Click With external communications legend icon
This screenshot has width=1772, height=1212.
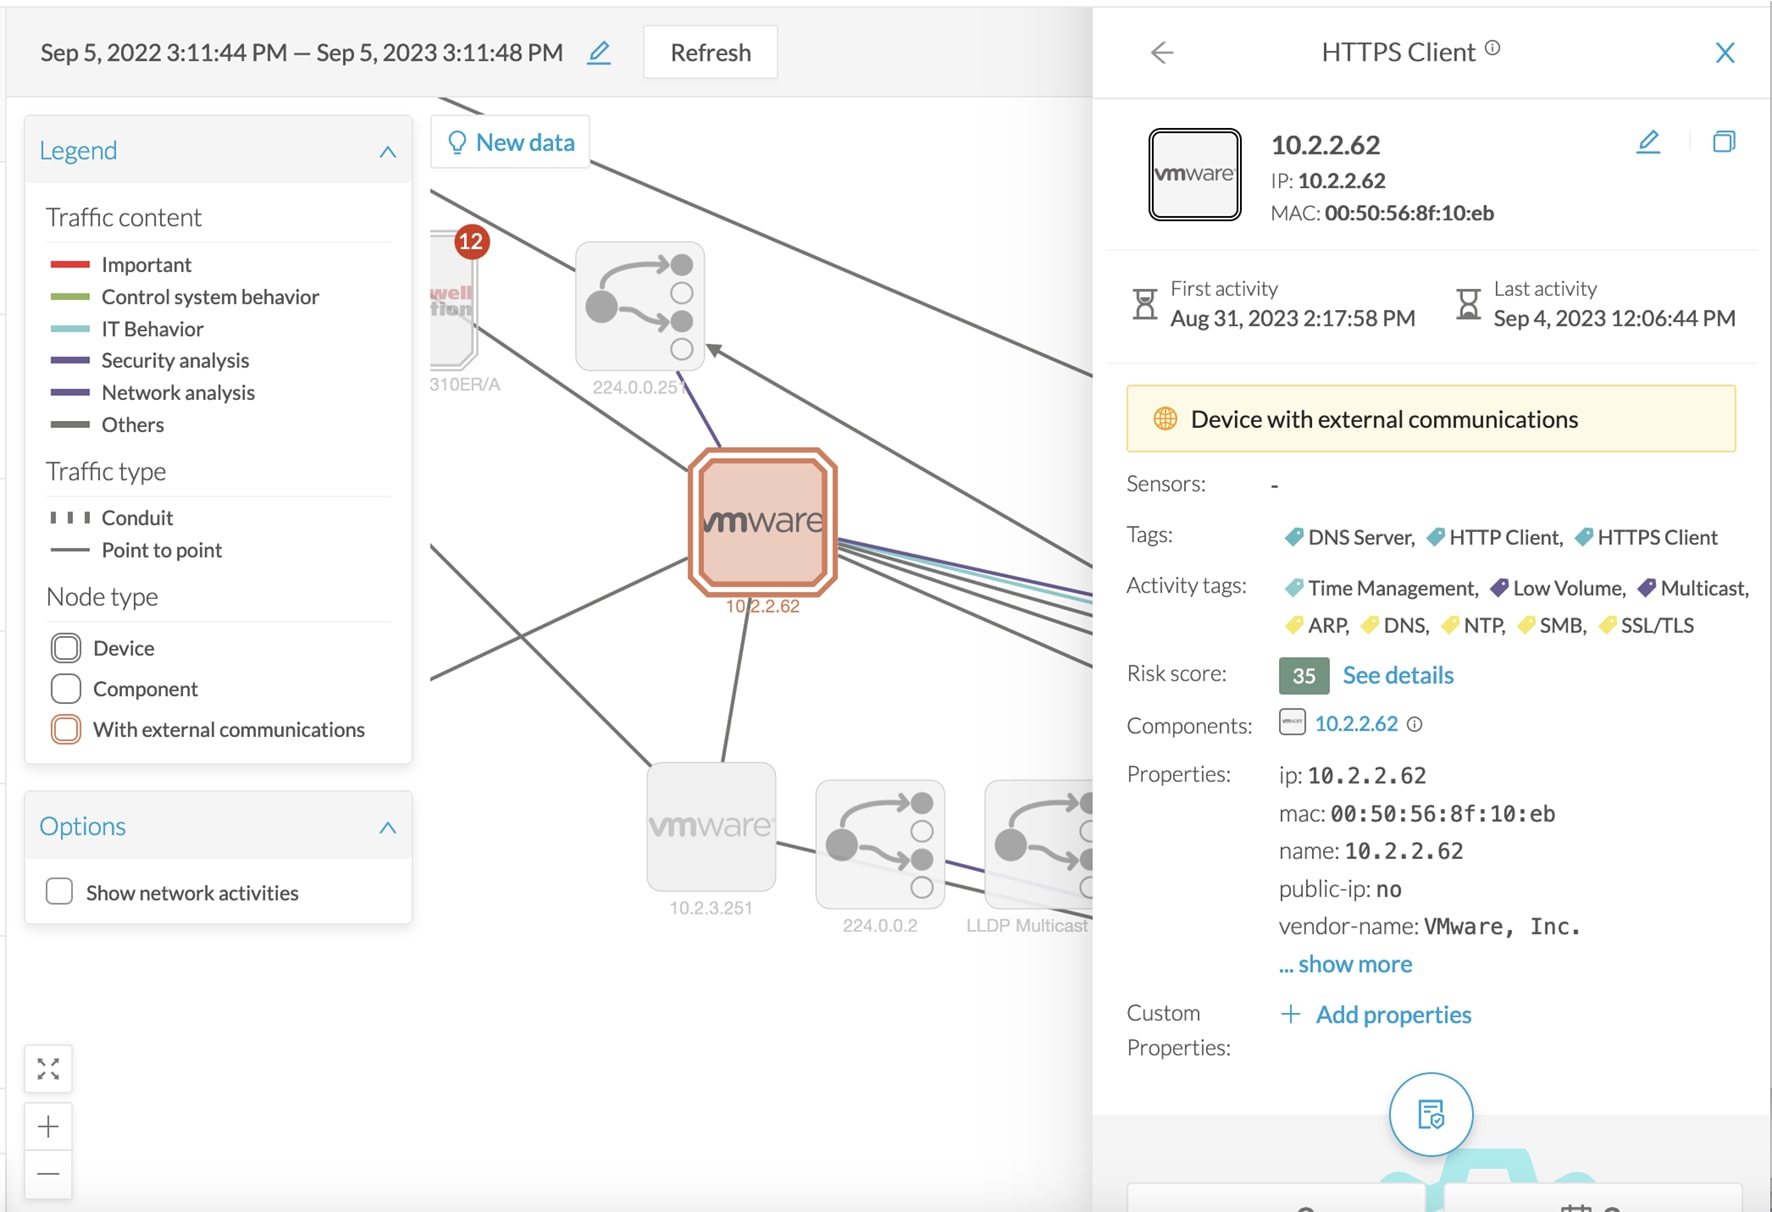[66, 730]
